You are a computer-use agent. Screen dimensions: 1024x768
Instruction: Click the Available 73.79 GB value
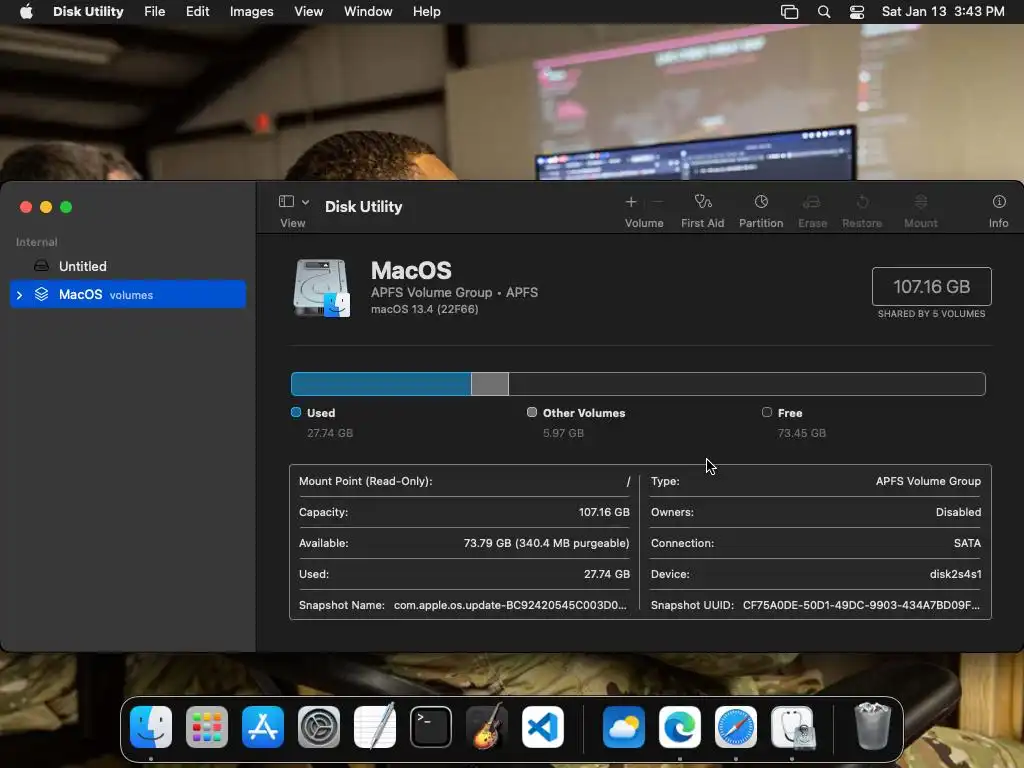coord(546,543)
